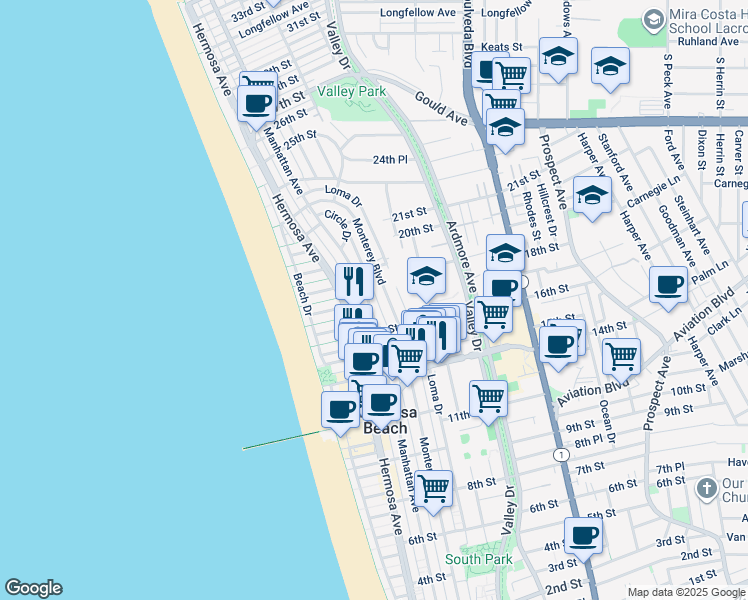748x600 pixels.
Task: Click the shopping cart marker near 8th St
Action: tap(433, 489)
